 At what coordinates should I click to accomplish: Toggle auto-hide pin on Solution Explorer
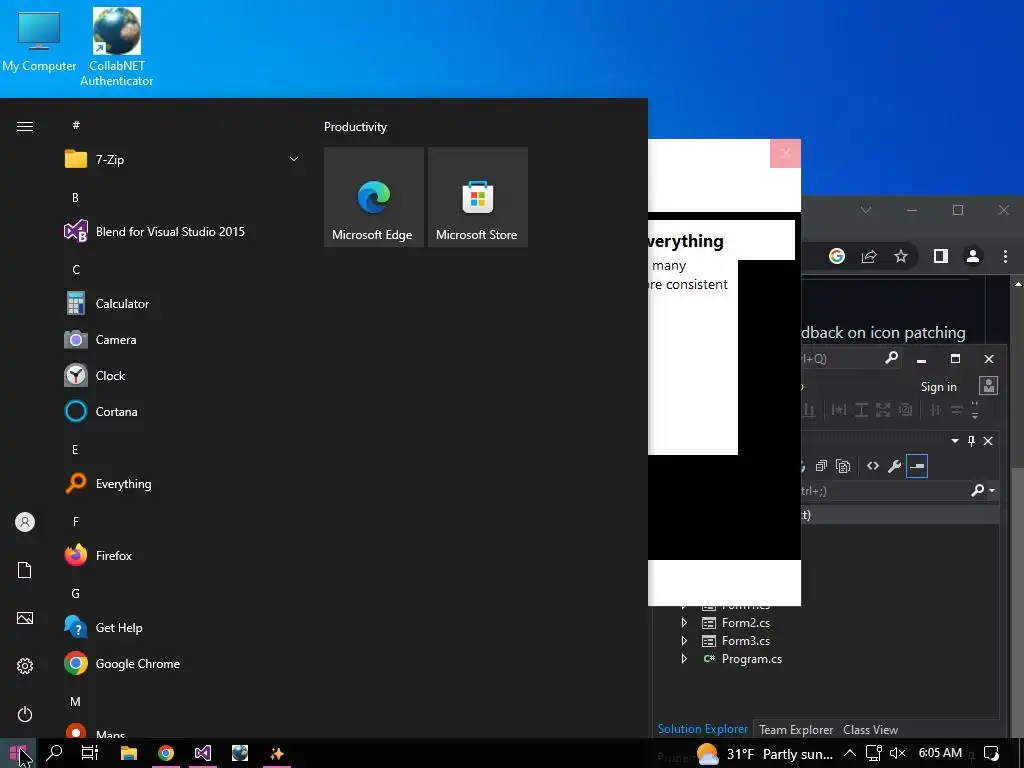point(971,441)
